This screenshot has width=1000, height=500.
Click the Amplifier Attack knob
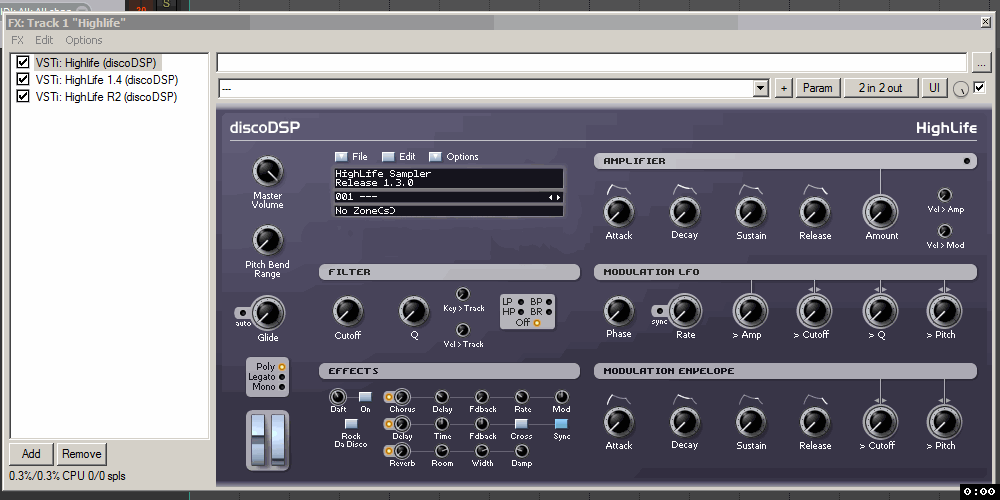[x=619, y=212]
